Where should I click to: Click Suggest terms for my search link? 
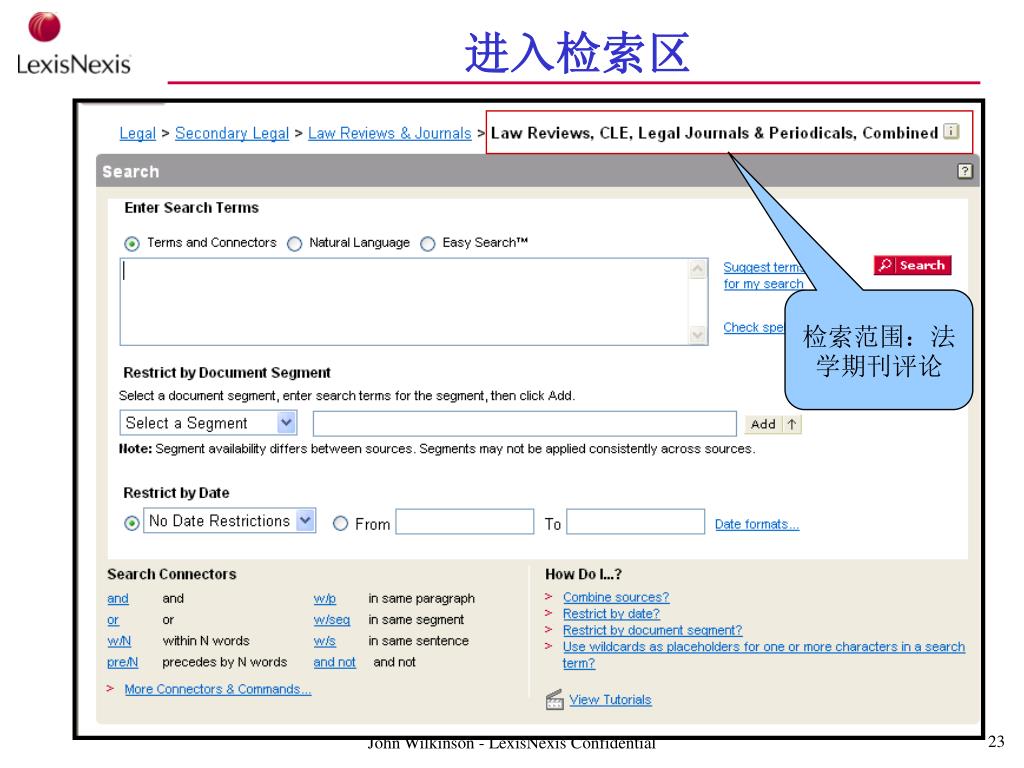coord(763,276)
